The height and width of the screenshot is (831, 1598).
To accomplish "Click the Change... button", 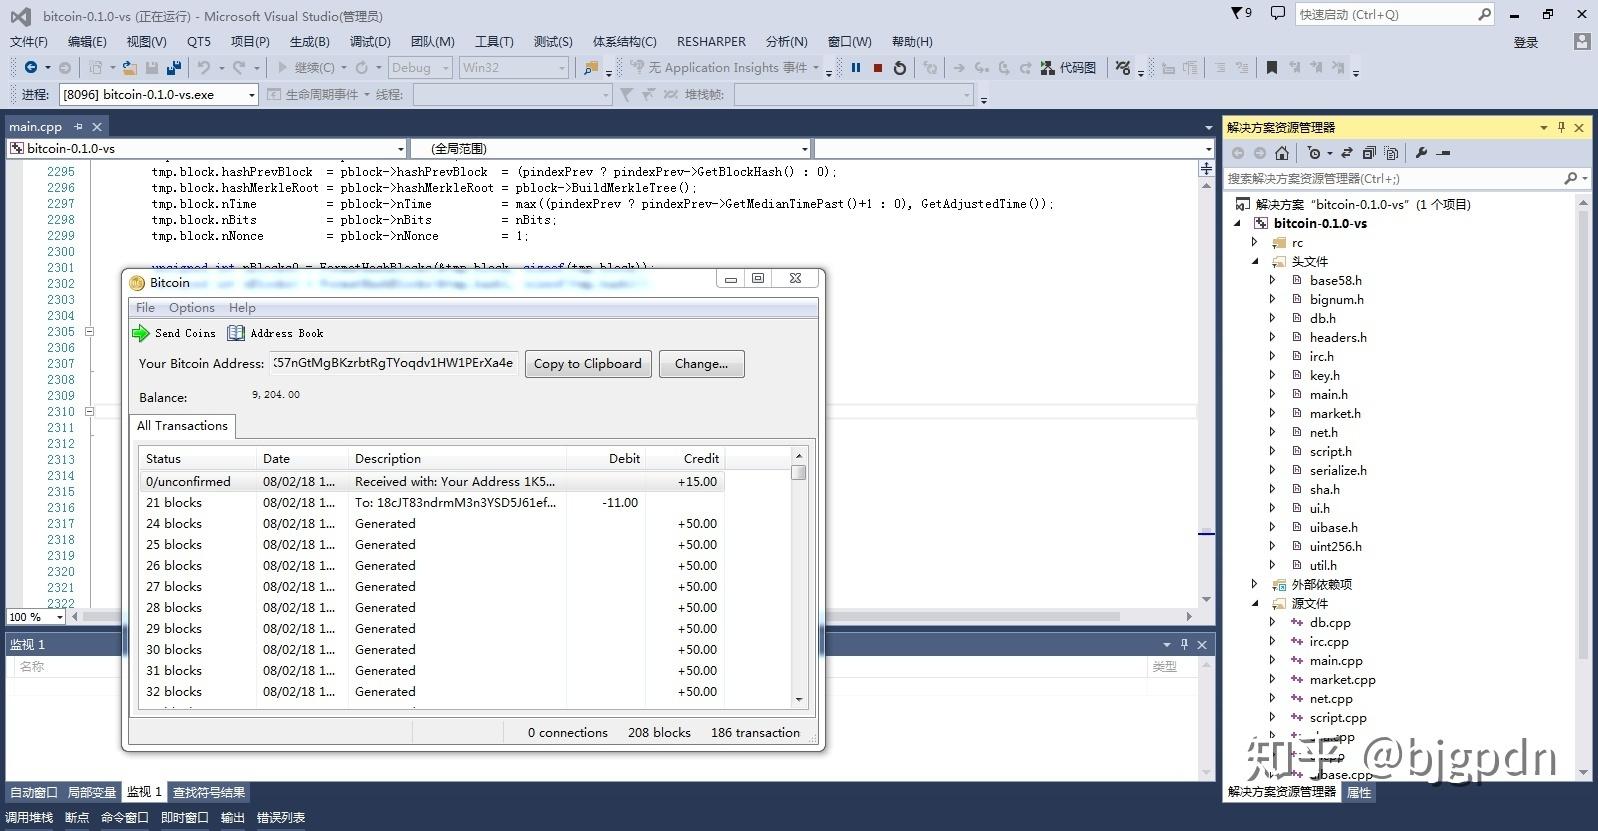I will click(x=701, y=364).
